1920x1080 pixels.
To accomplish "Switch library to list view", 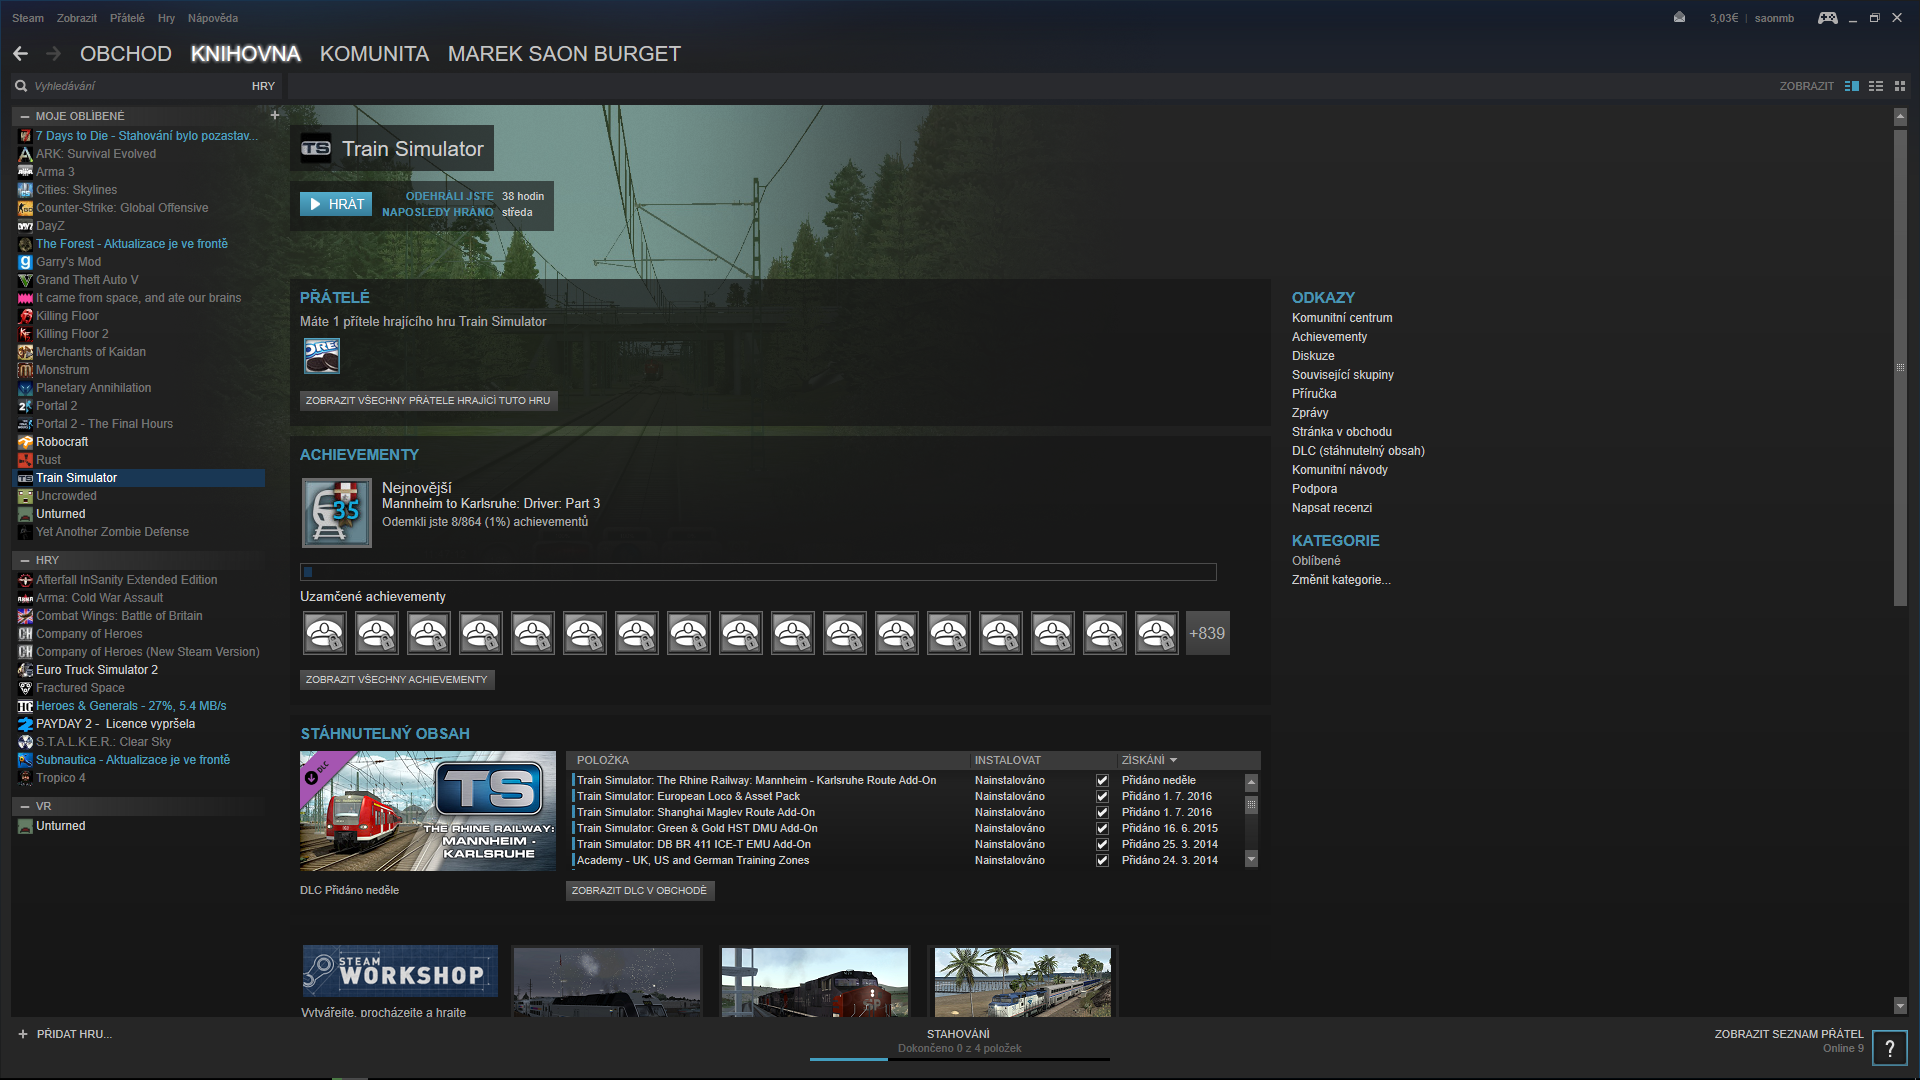I will pos(1876,86).
